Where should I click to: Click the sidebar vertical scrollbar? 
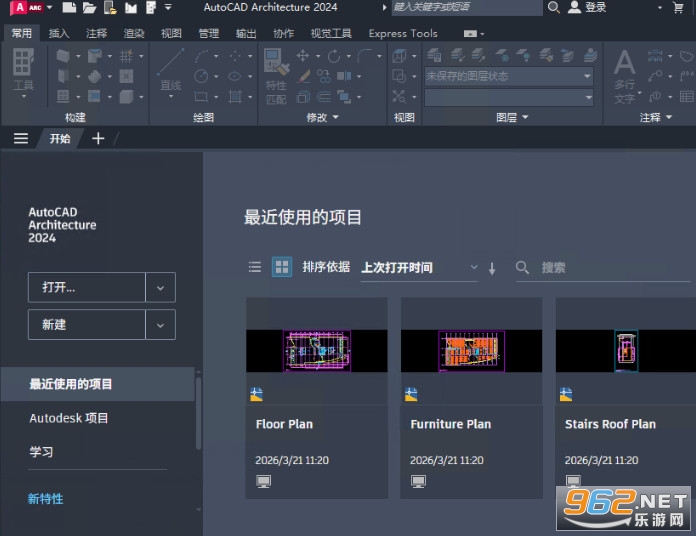(x=198, y=413)
